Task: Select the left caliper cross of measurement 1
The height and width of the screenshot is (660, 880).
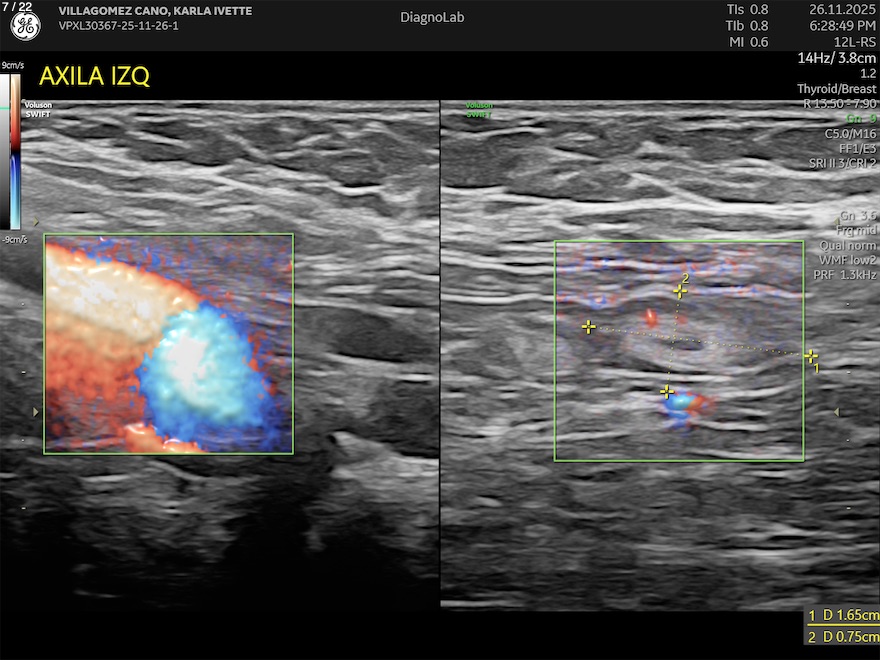Action: coord(589,327)
